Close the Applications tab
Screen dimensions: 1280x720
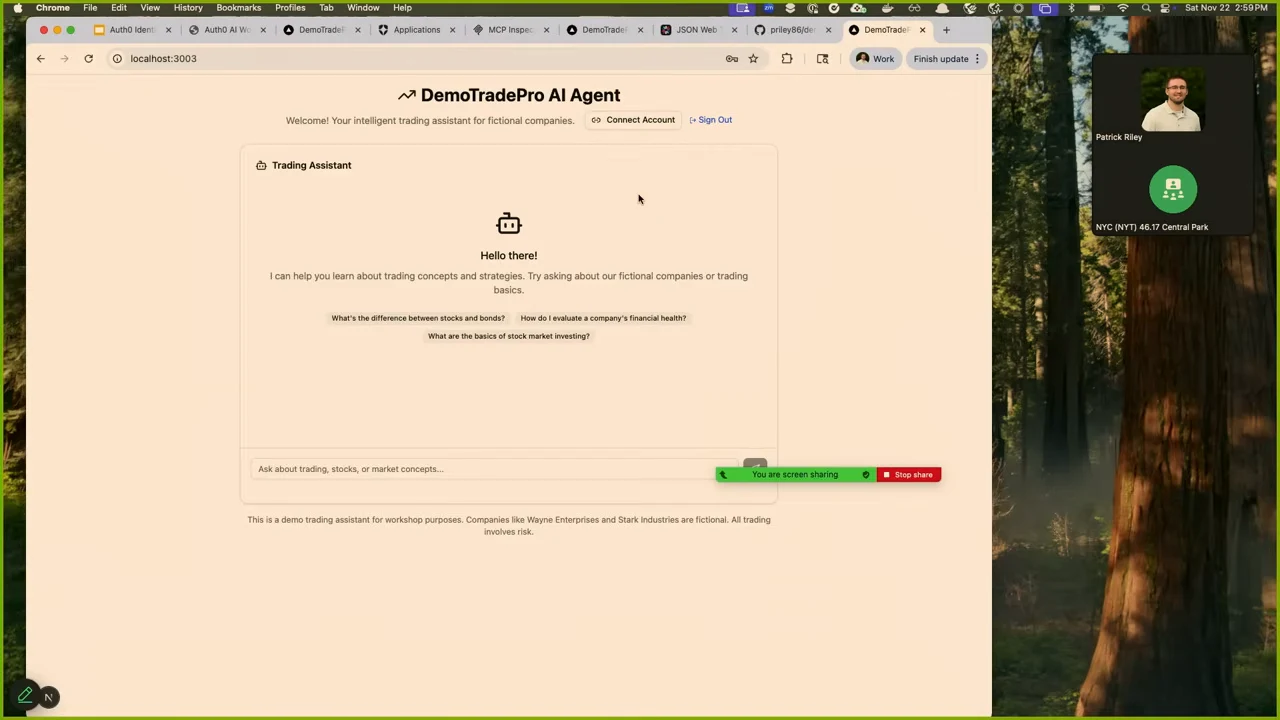[x=452, y=30]
